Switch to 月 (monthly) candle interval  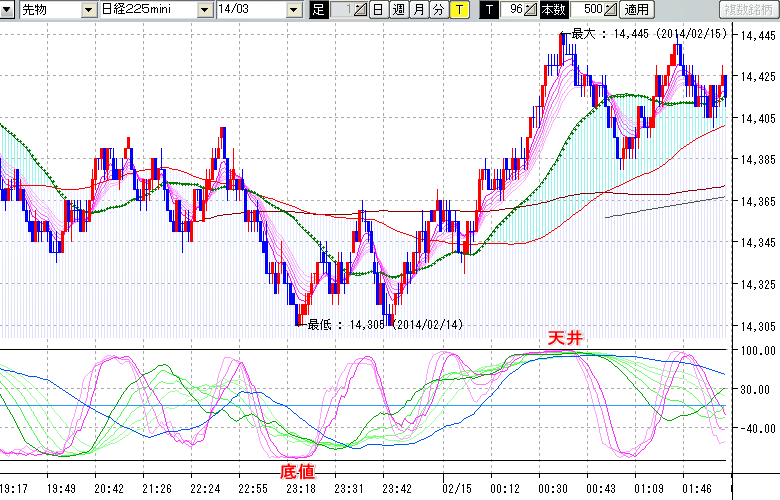coord(418,10)
